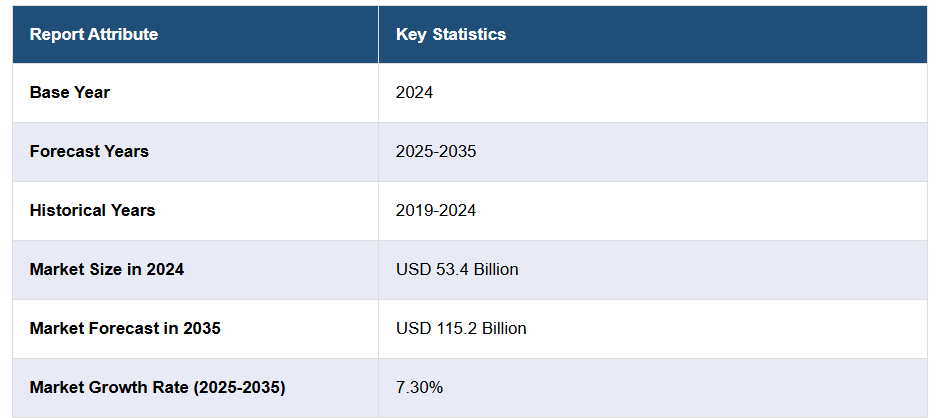
Task: Click the Report Attribute column header
Action: coord(94,34)
